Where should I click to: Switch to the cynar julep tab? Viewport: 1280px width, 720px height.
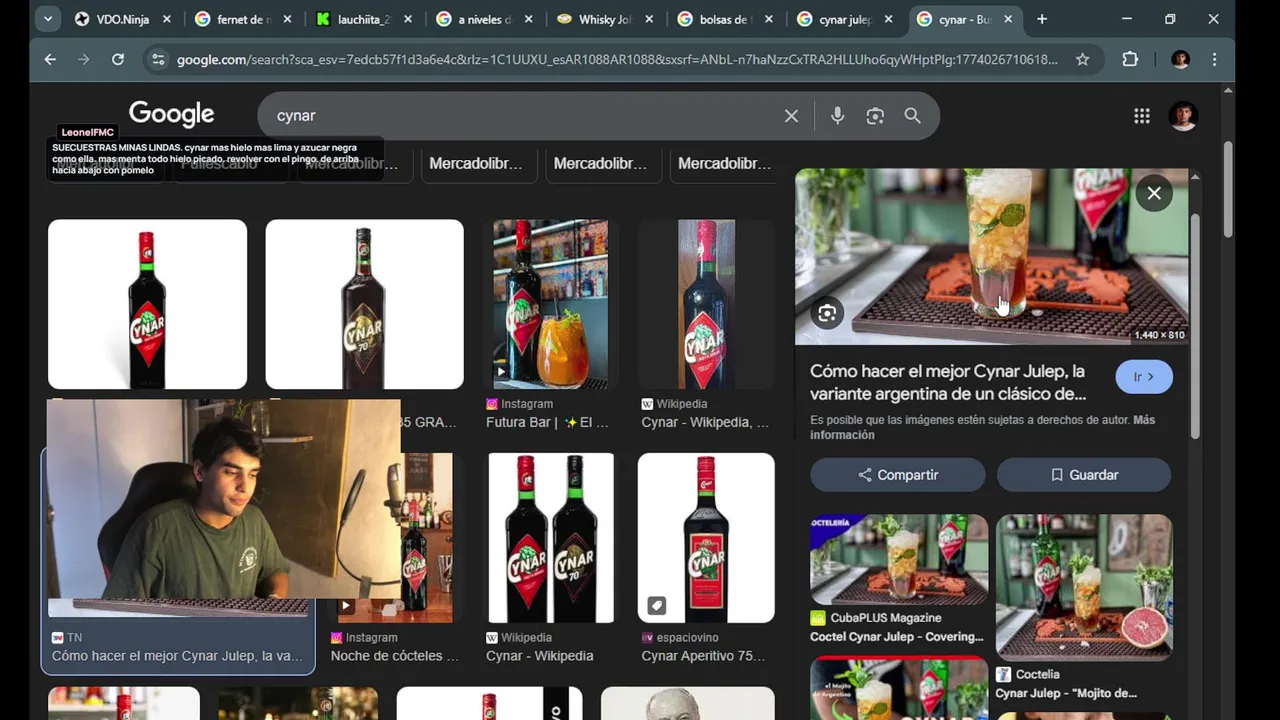click(x=846, y=19)
